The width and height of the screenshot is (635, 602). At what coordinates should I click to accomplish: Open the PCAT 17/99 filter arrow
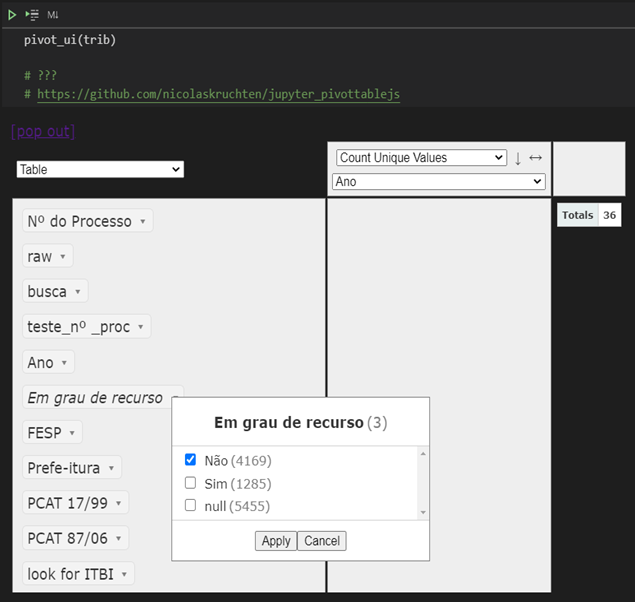[119, 503]
